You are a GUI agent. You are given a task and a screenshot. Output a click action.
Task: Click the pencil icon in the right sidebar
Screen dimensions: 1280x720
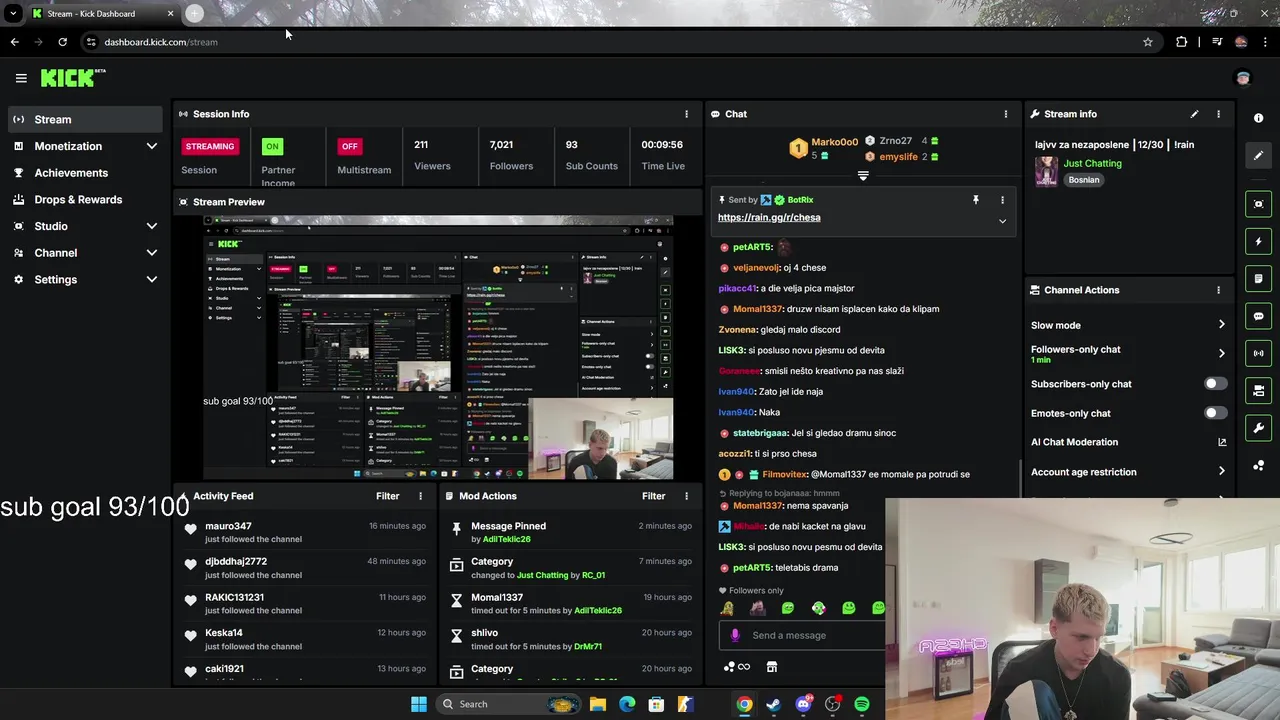point(1258,155)
